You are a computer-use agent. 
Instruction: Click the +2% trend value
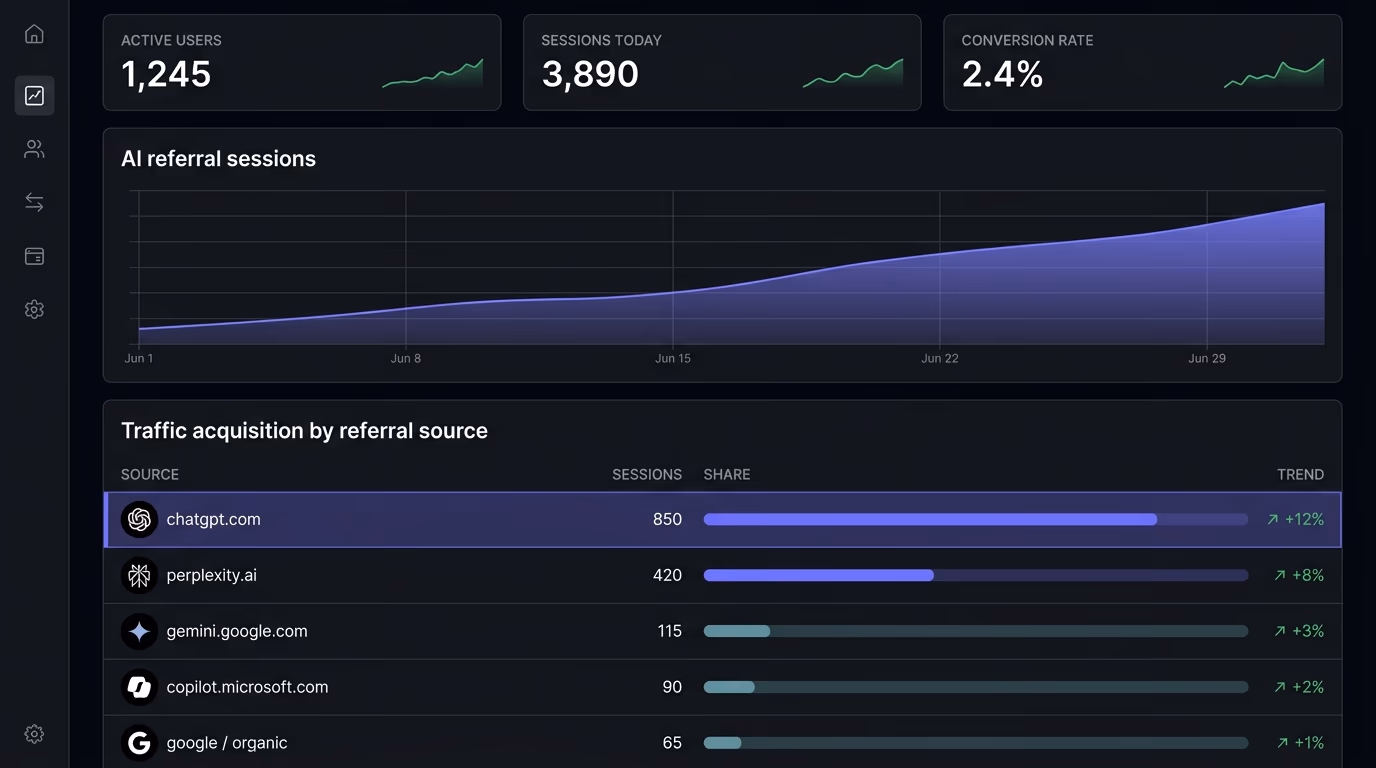[x=1308, y=687]
